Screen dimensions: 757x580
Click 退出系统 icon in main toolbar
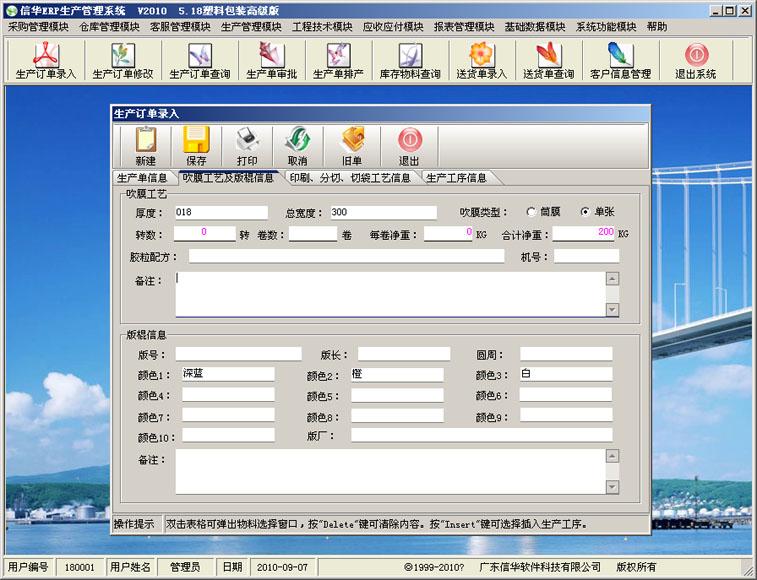(x=696, y=60)
